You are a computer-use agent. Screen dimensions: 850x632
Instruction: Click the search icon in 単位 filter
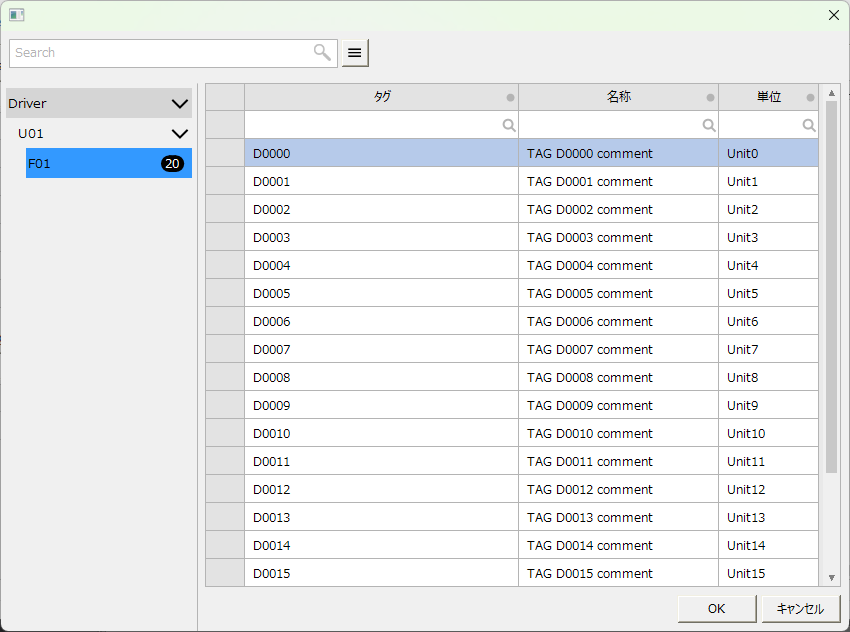coord(809,125)
